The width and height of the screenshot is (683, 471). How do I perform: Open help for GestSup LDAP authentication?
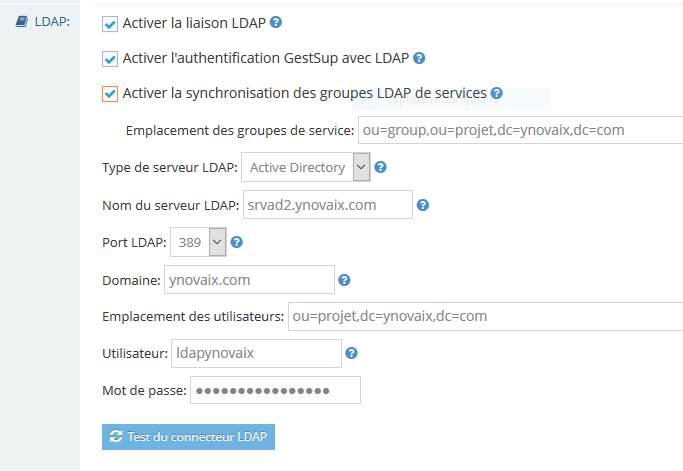tap(419, 58)
